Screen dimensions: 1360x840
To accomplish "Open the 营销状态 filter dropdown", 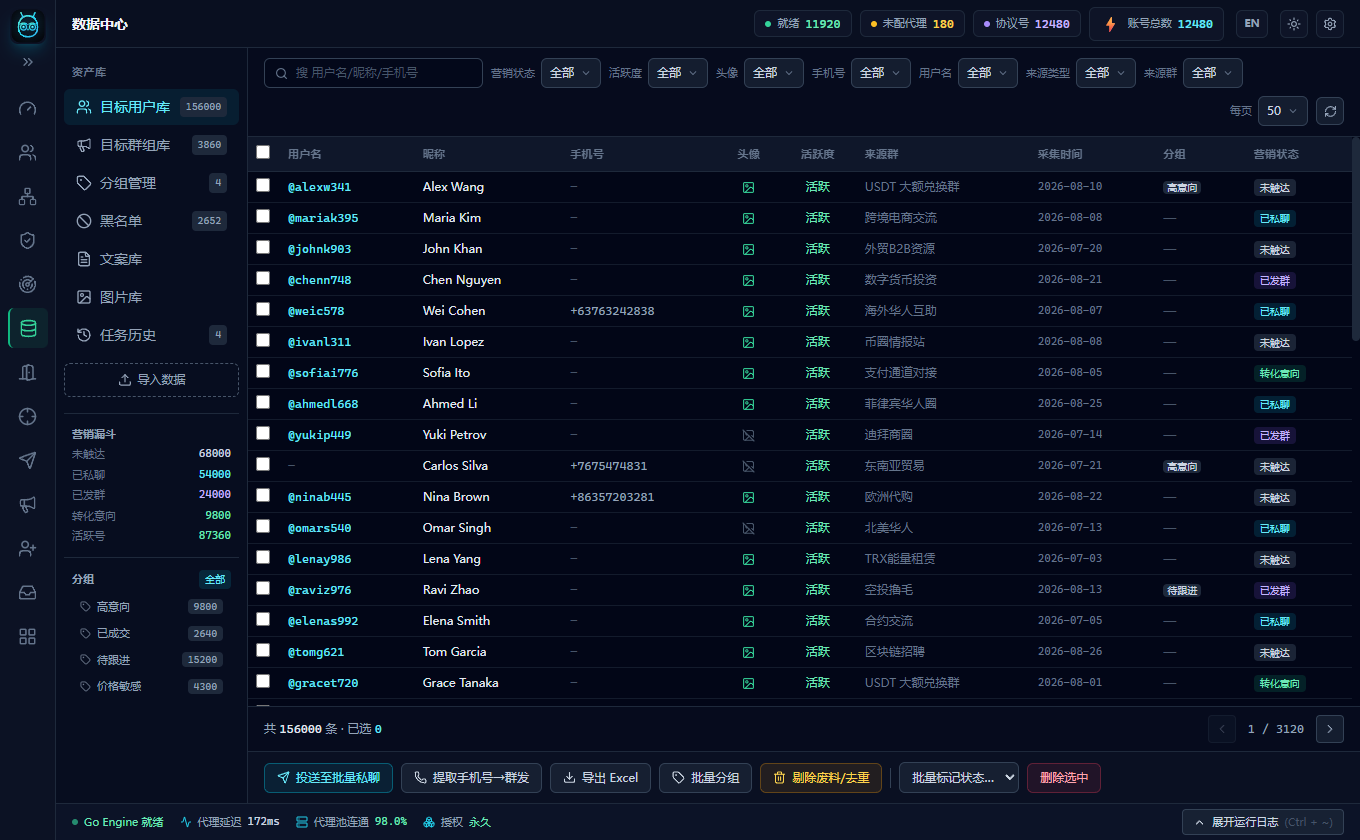I will tap(571, 73).
